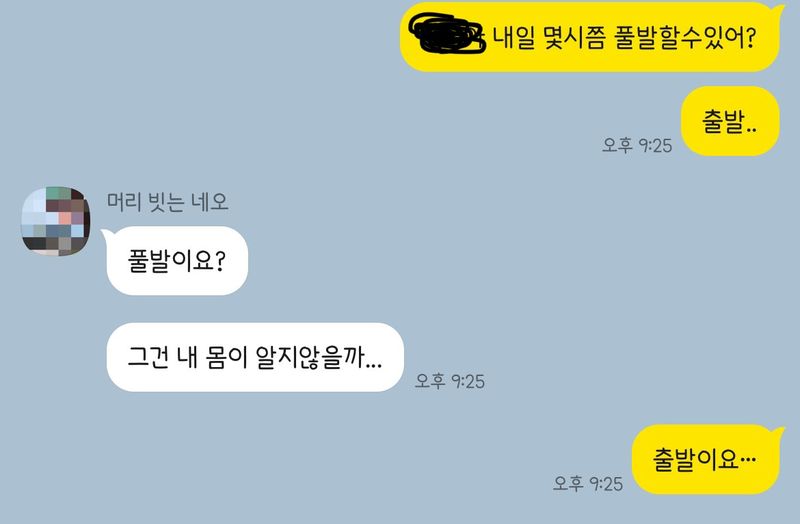
Task: Open the pixelated profile picture of the sender
Action: pos(56,221)
